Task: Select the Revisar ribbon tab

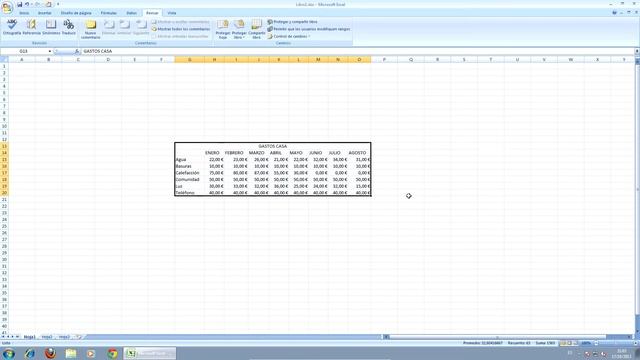Action: pyautogui.click(x=152, y=13)
